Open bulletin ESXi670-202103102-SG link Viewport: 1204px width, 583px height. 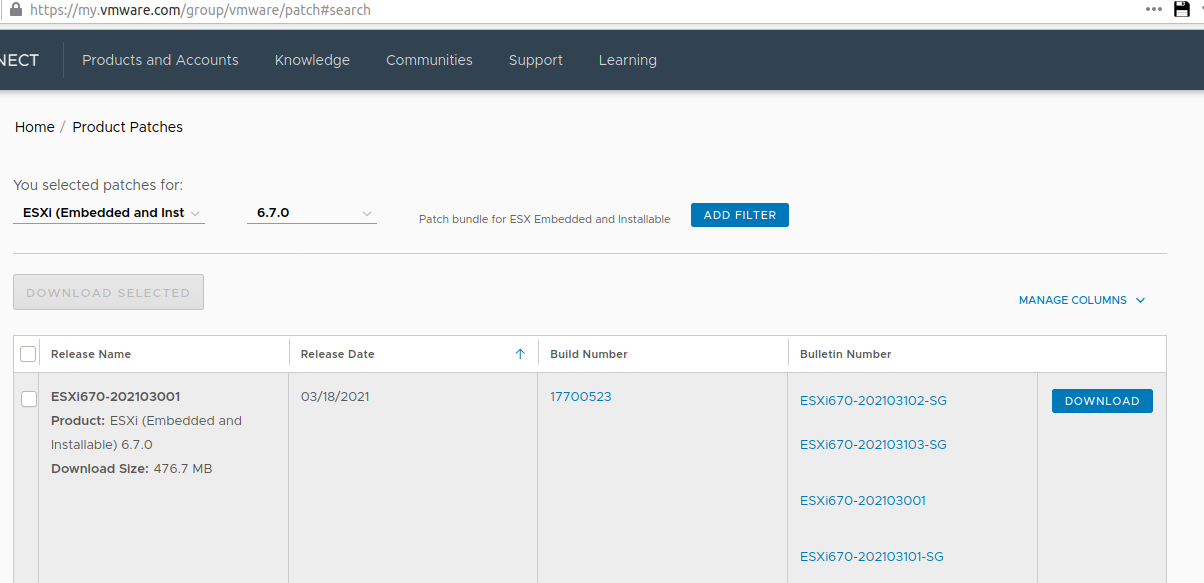(873, 401)
